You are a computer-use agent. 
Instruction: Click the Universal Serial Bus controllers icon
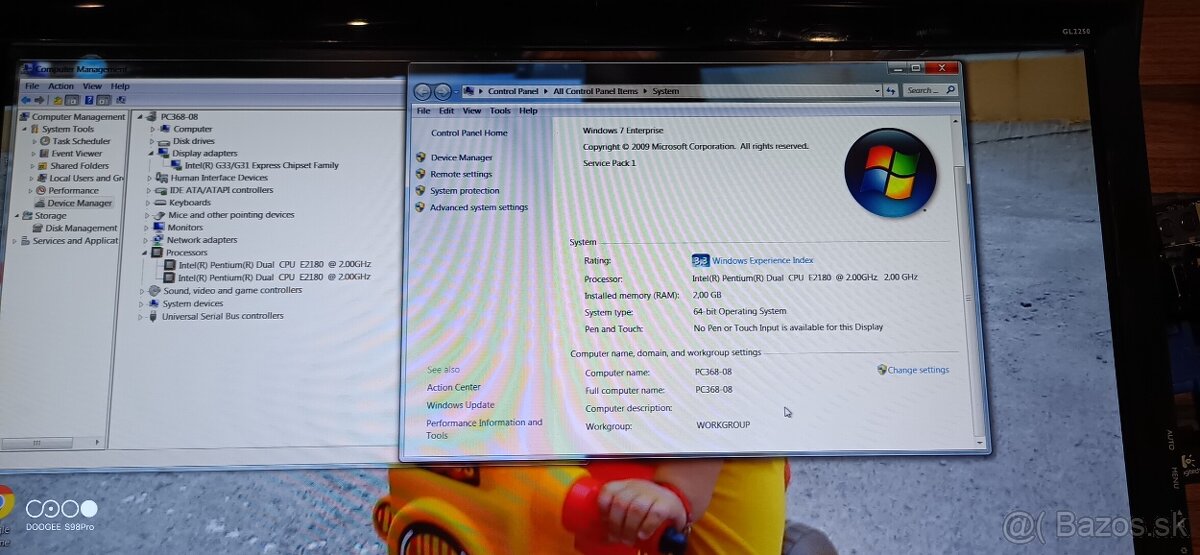[x=153, y=316]
